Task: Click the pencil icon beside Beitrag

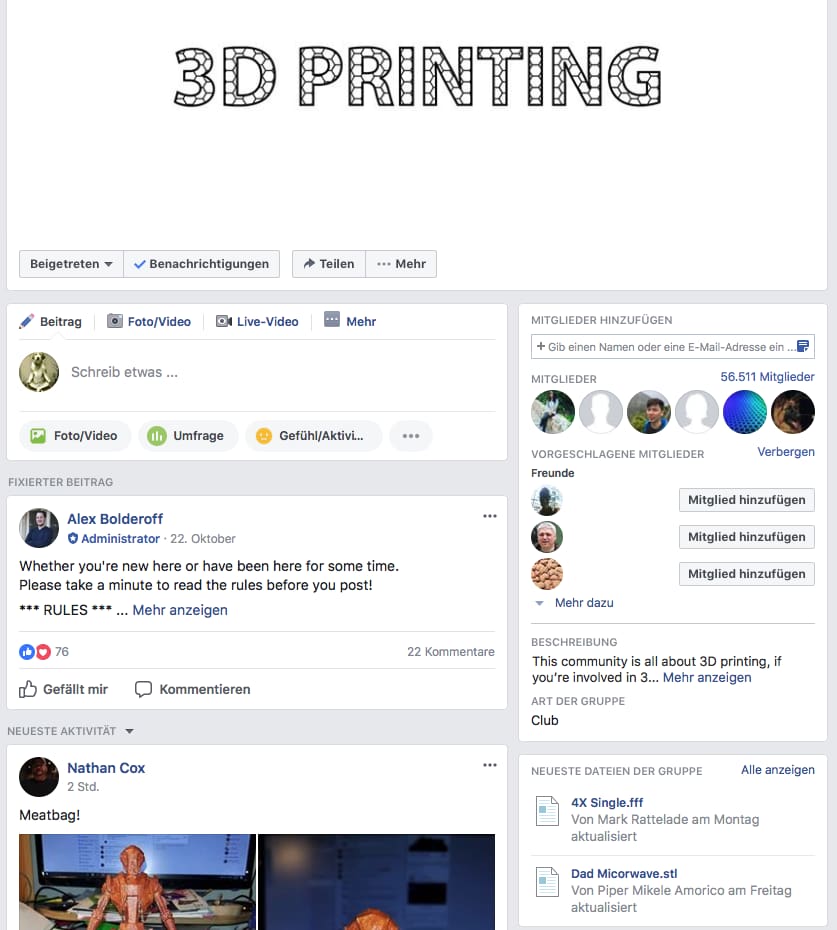Action: (27, 321)
